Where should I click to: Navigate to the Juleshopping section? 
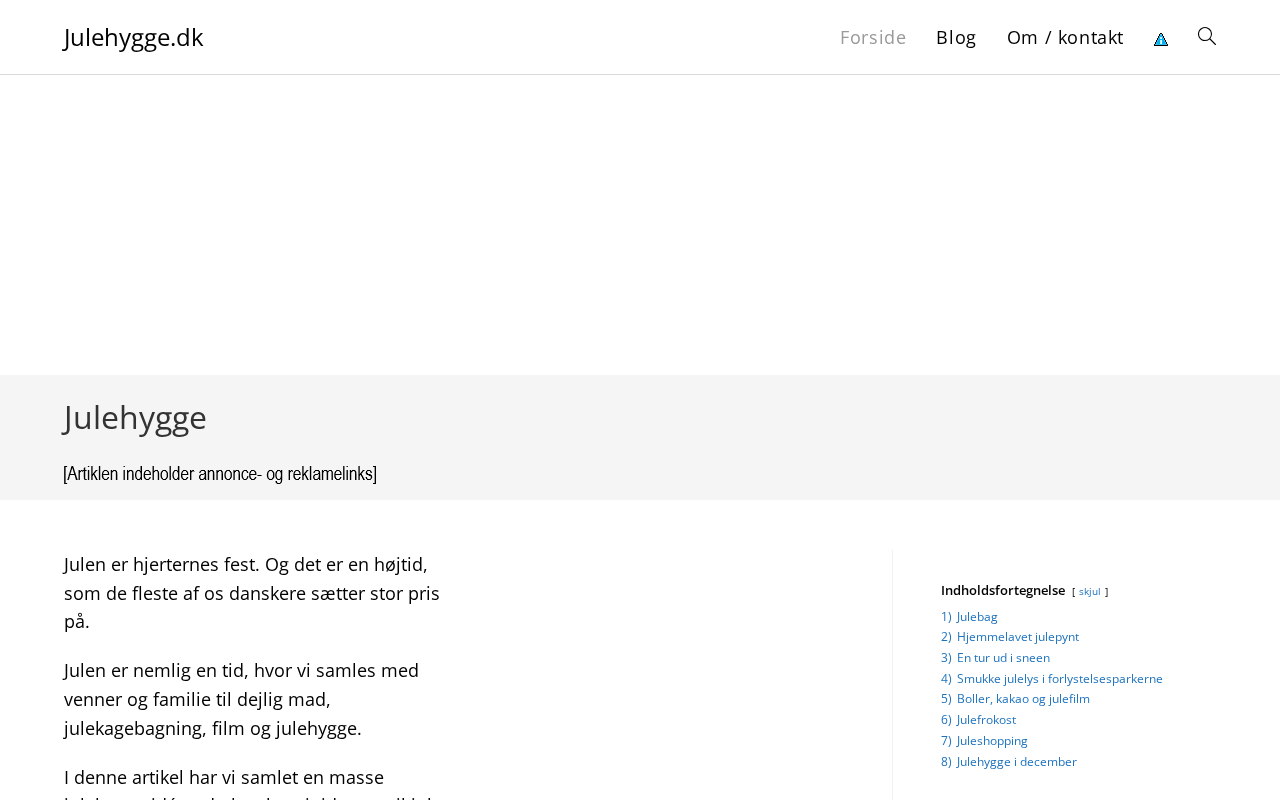992,741
